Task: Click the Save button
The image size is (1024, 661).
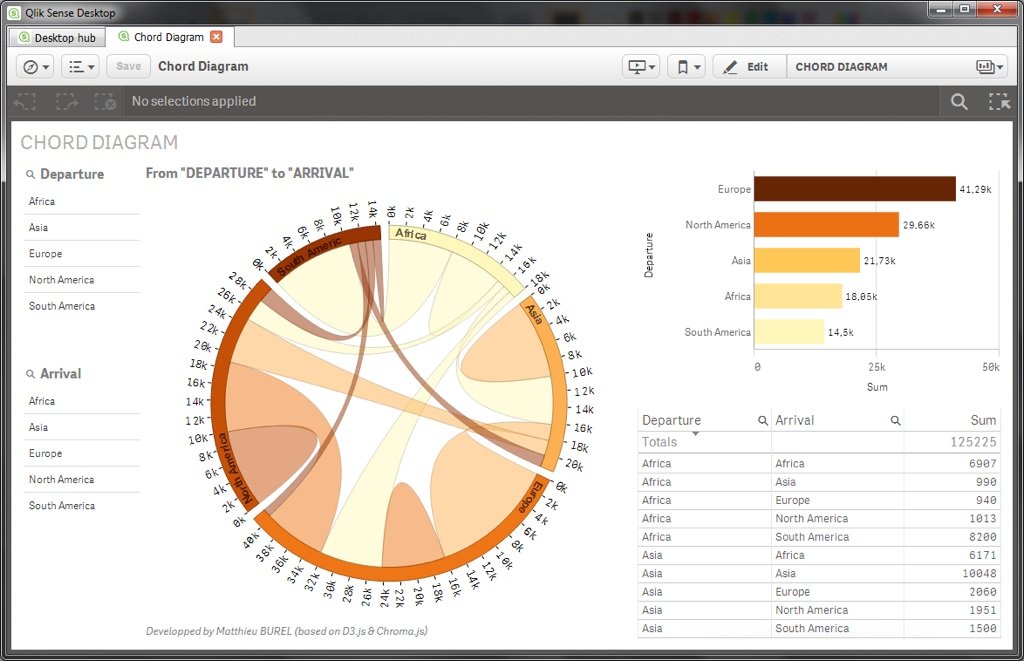Action: [128, 67]
